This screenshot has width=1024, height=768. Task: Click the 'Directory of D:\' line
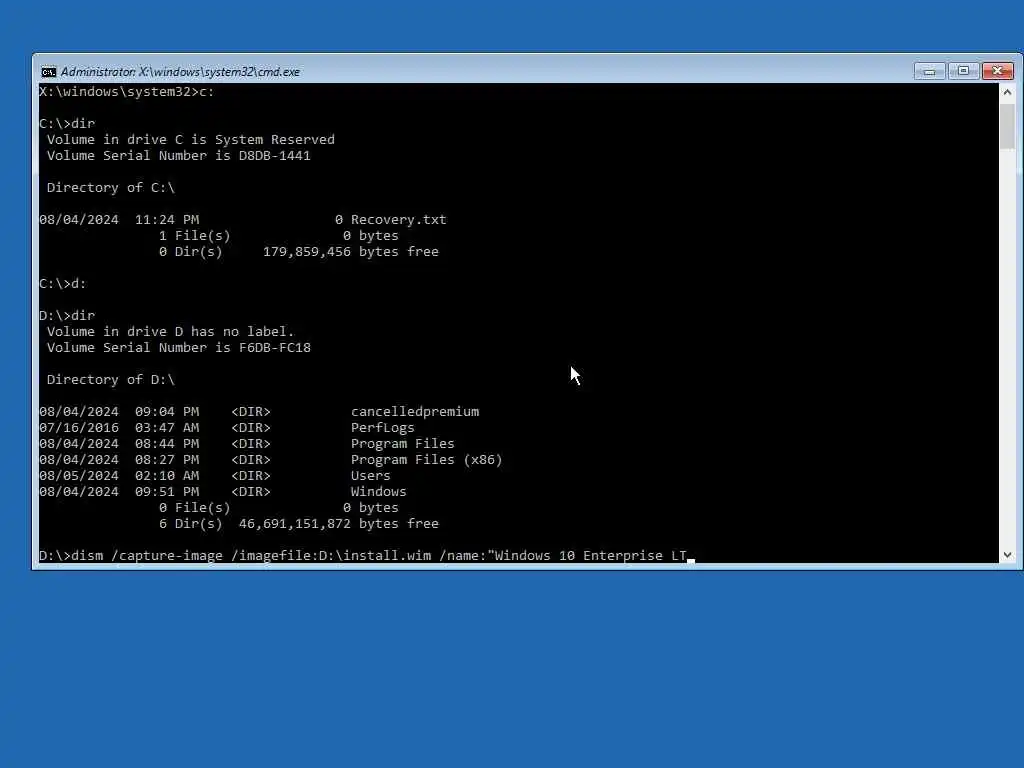110,379
